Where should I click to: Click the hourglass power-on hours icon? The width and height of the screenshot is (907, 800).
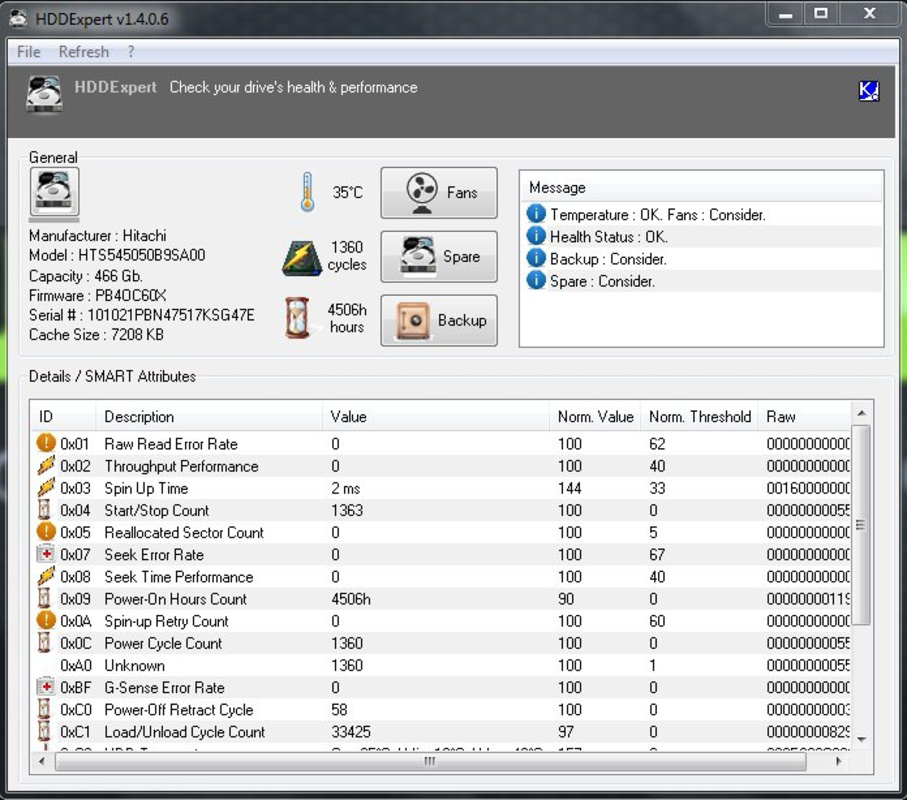point(297,318)
